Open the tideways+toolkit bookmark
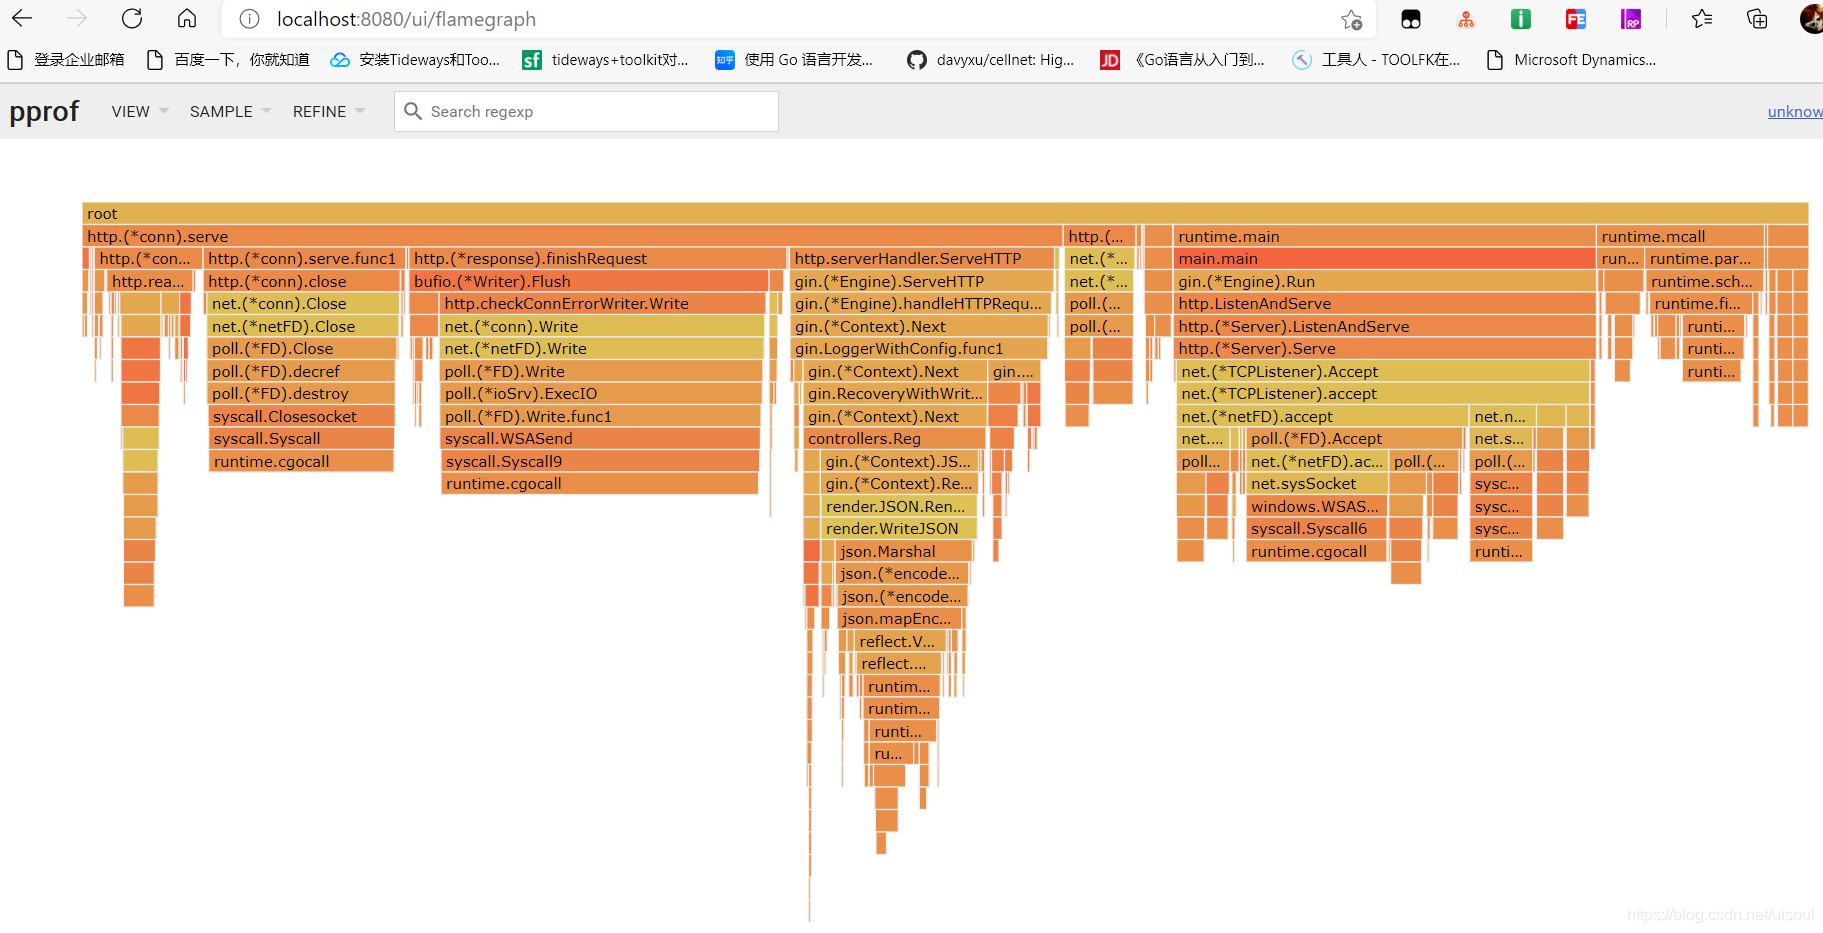This screenshot has height=933, width=1823. click(606, 60)
